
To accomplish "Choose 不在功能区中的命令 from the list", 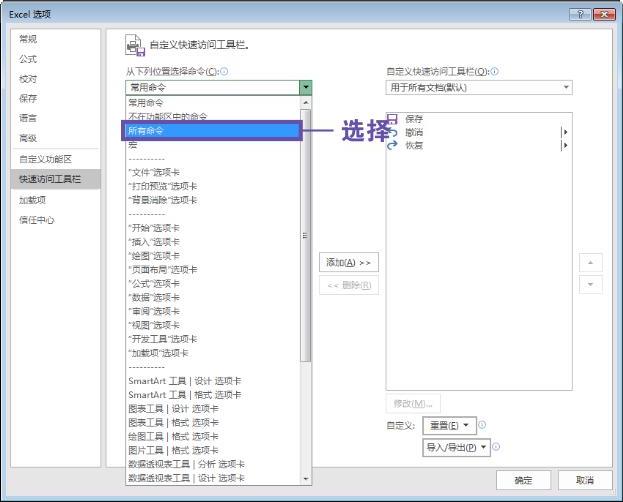I will (x=213, y=116).
